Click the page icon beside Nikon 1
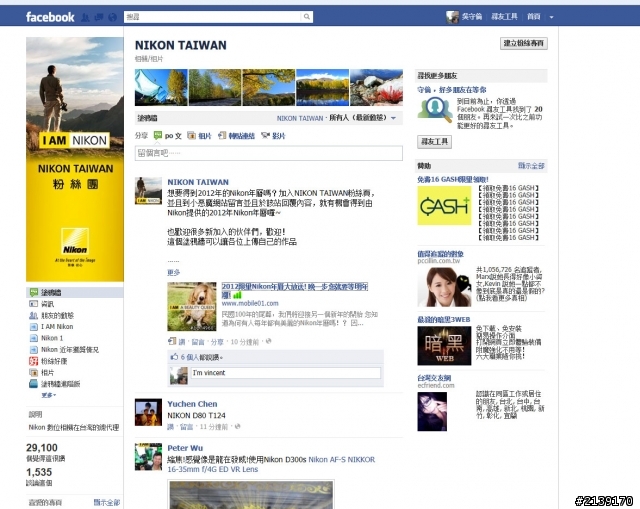This screenshot has height=509, width=640. 33,338
